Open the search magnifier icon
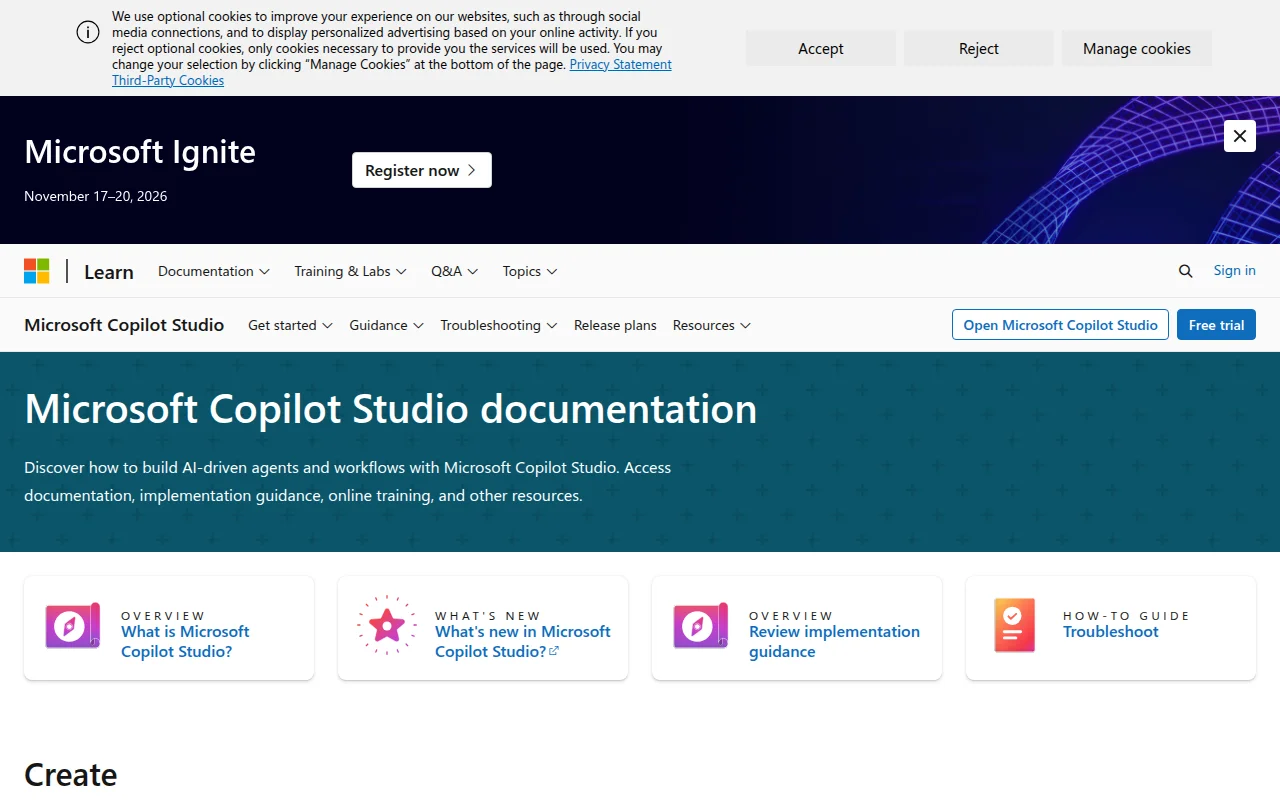 click(x=1186, y=271)
